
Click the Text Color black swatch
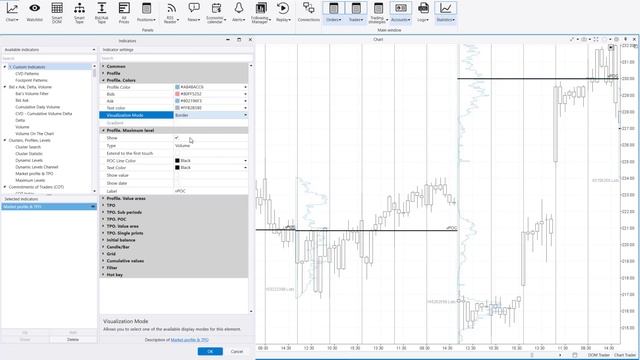coord(177,167)
